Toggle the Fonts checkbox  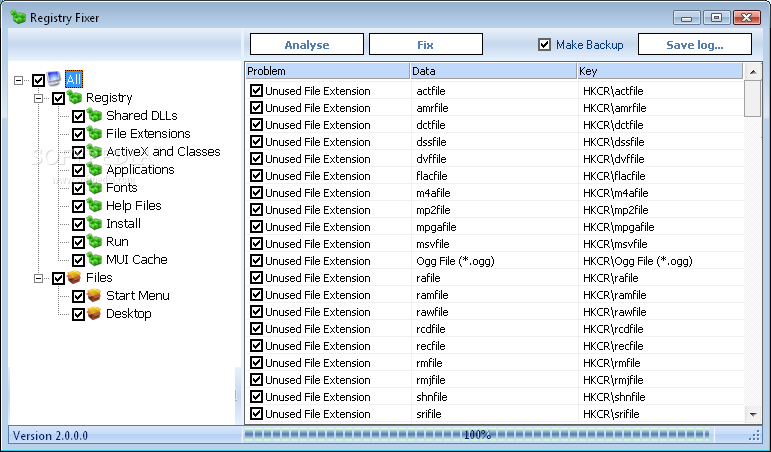click(79, 188)
